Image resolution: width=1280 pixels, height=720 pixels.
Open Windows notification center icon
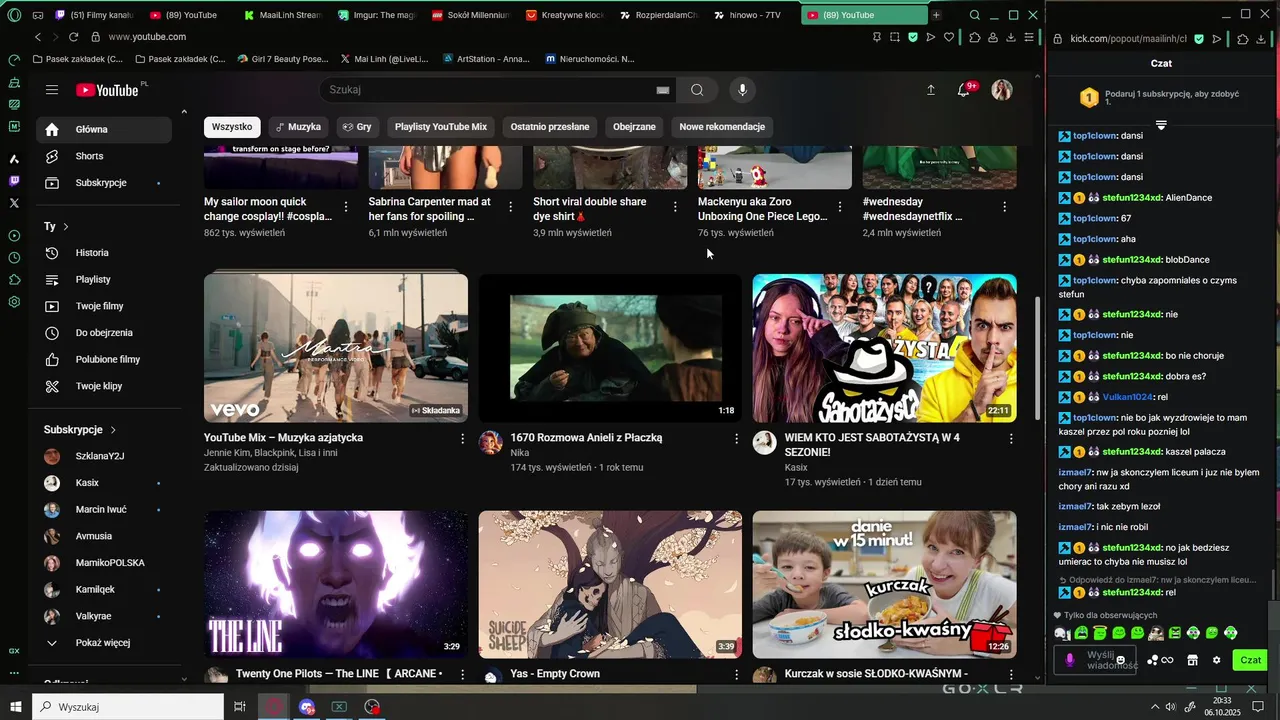[1258, 707]
